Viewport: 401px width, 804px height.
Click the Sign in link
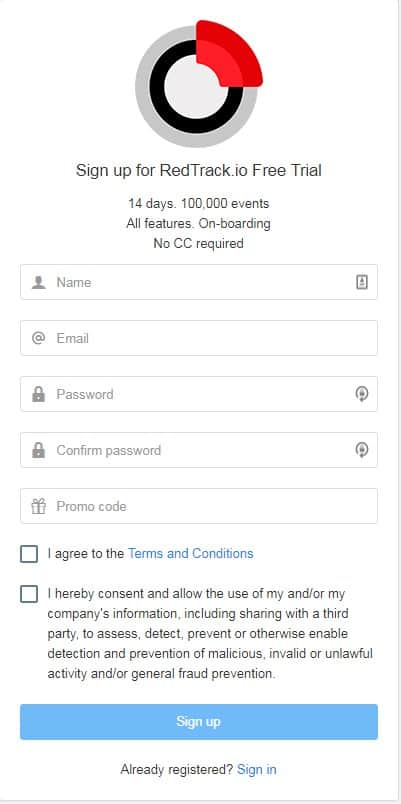click(x=257, y=769)
